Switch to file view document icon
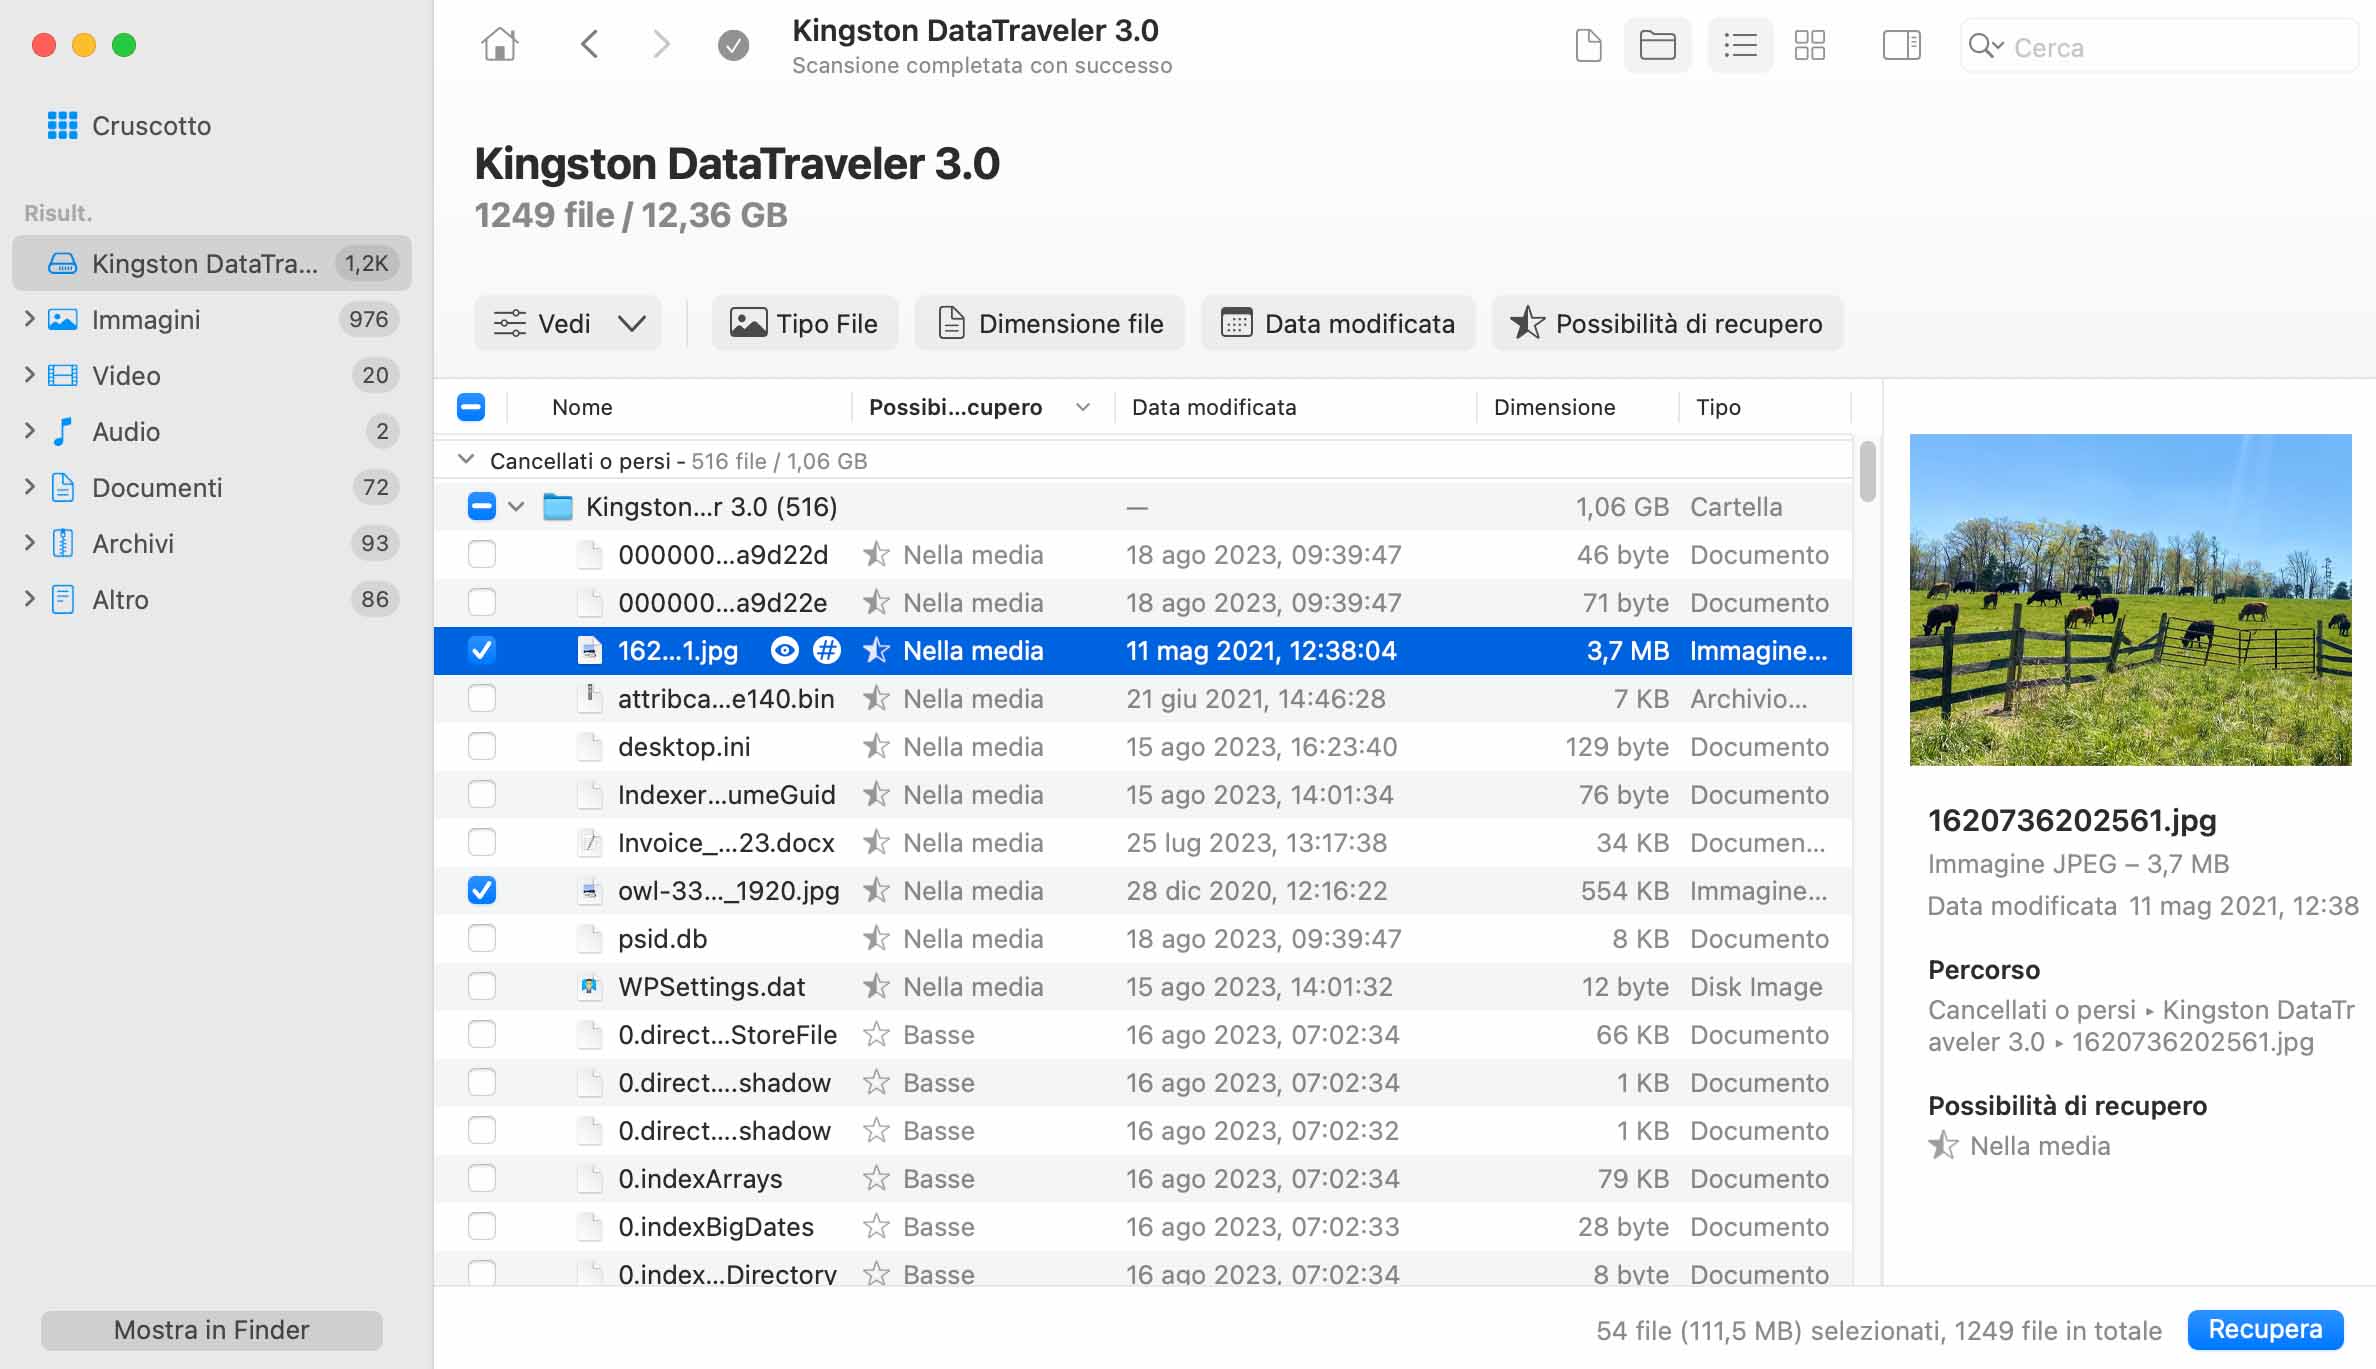Viewport: 2376px width, 1369px height. tap(1588, 45)
